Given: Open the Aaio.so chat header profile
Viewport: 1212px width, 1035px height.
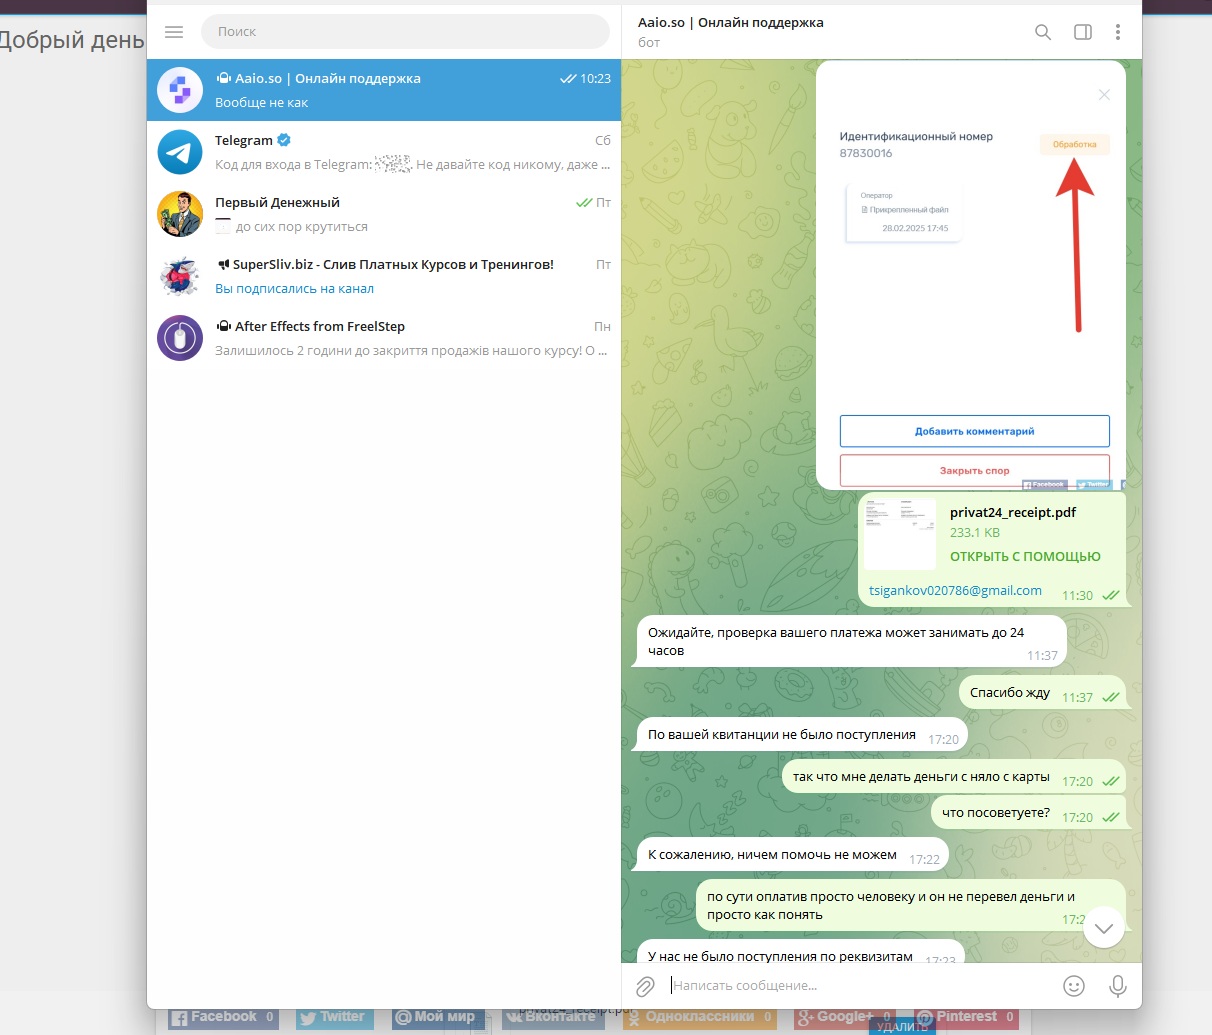Looking at the screenshot, I should (731, 31).
